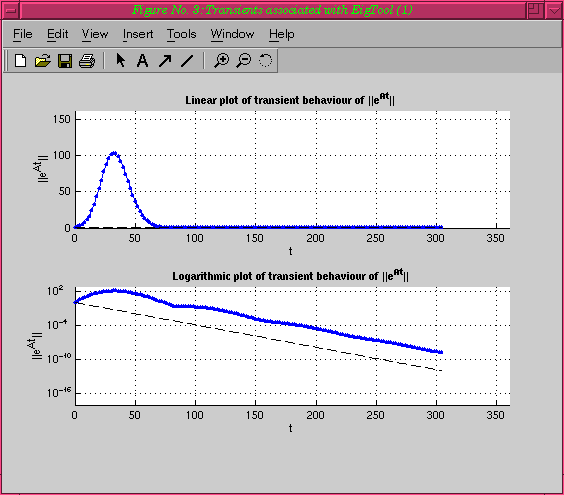Click the maximize button in title bar
564x495 pixels.
535,10
